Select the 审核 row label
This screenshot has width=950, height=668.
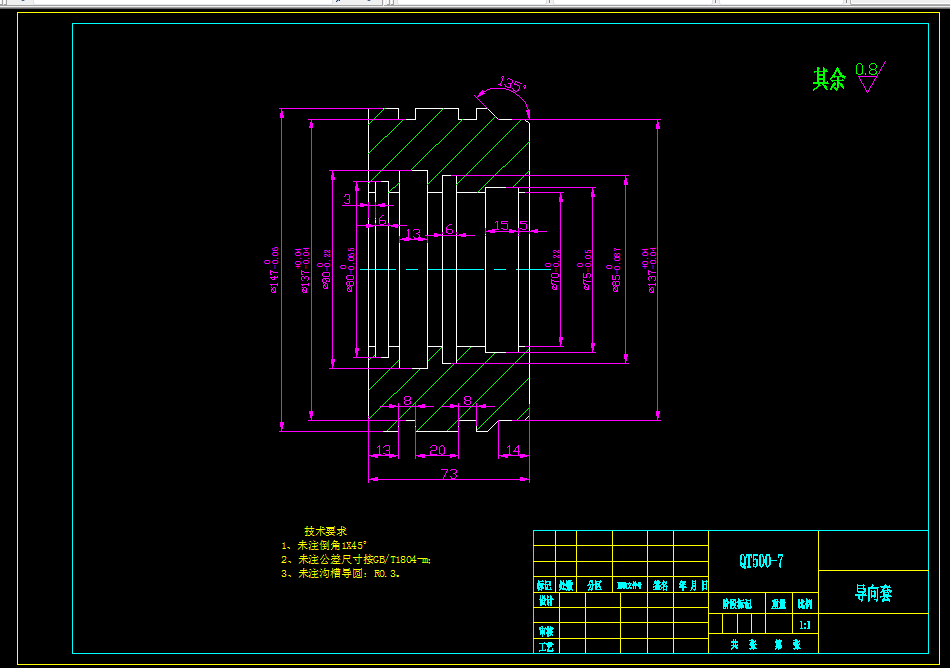point(546,631)
